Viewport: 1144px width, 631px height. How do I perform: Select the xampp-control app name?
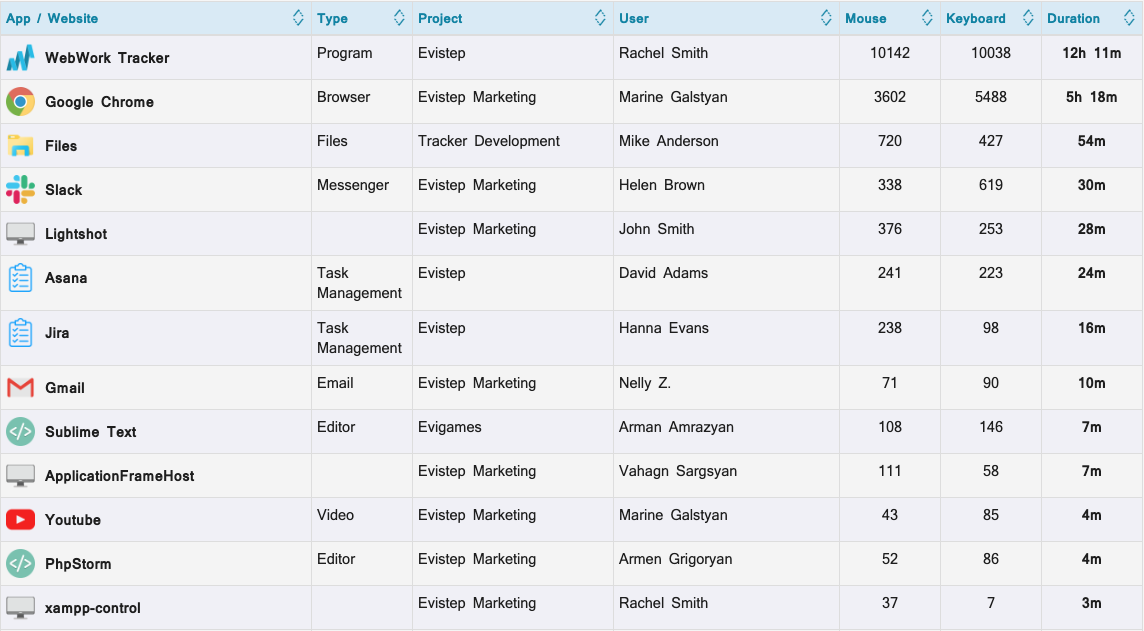[93, 608]
